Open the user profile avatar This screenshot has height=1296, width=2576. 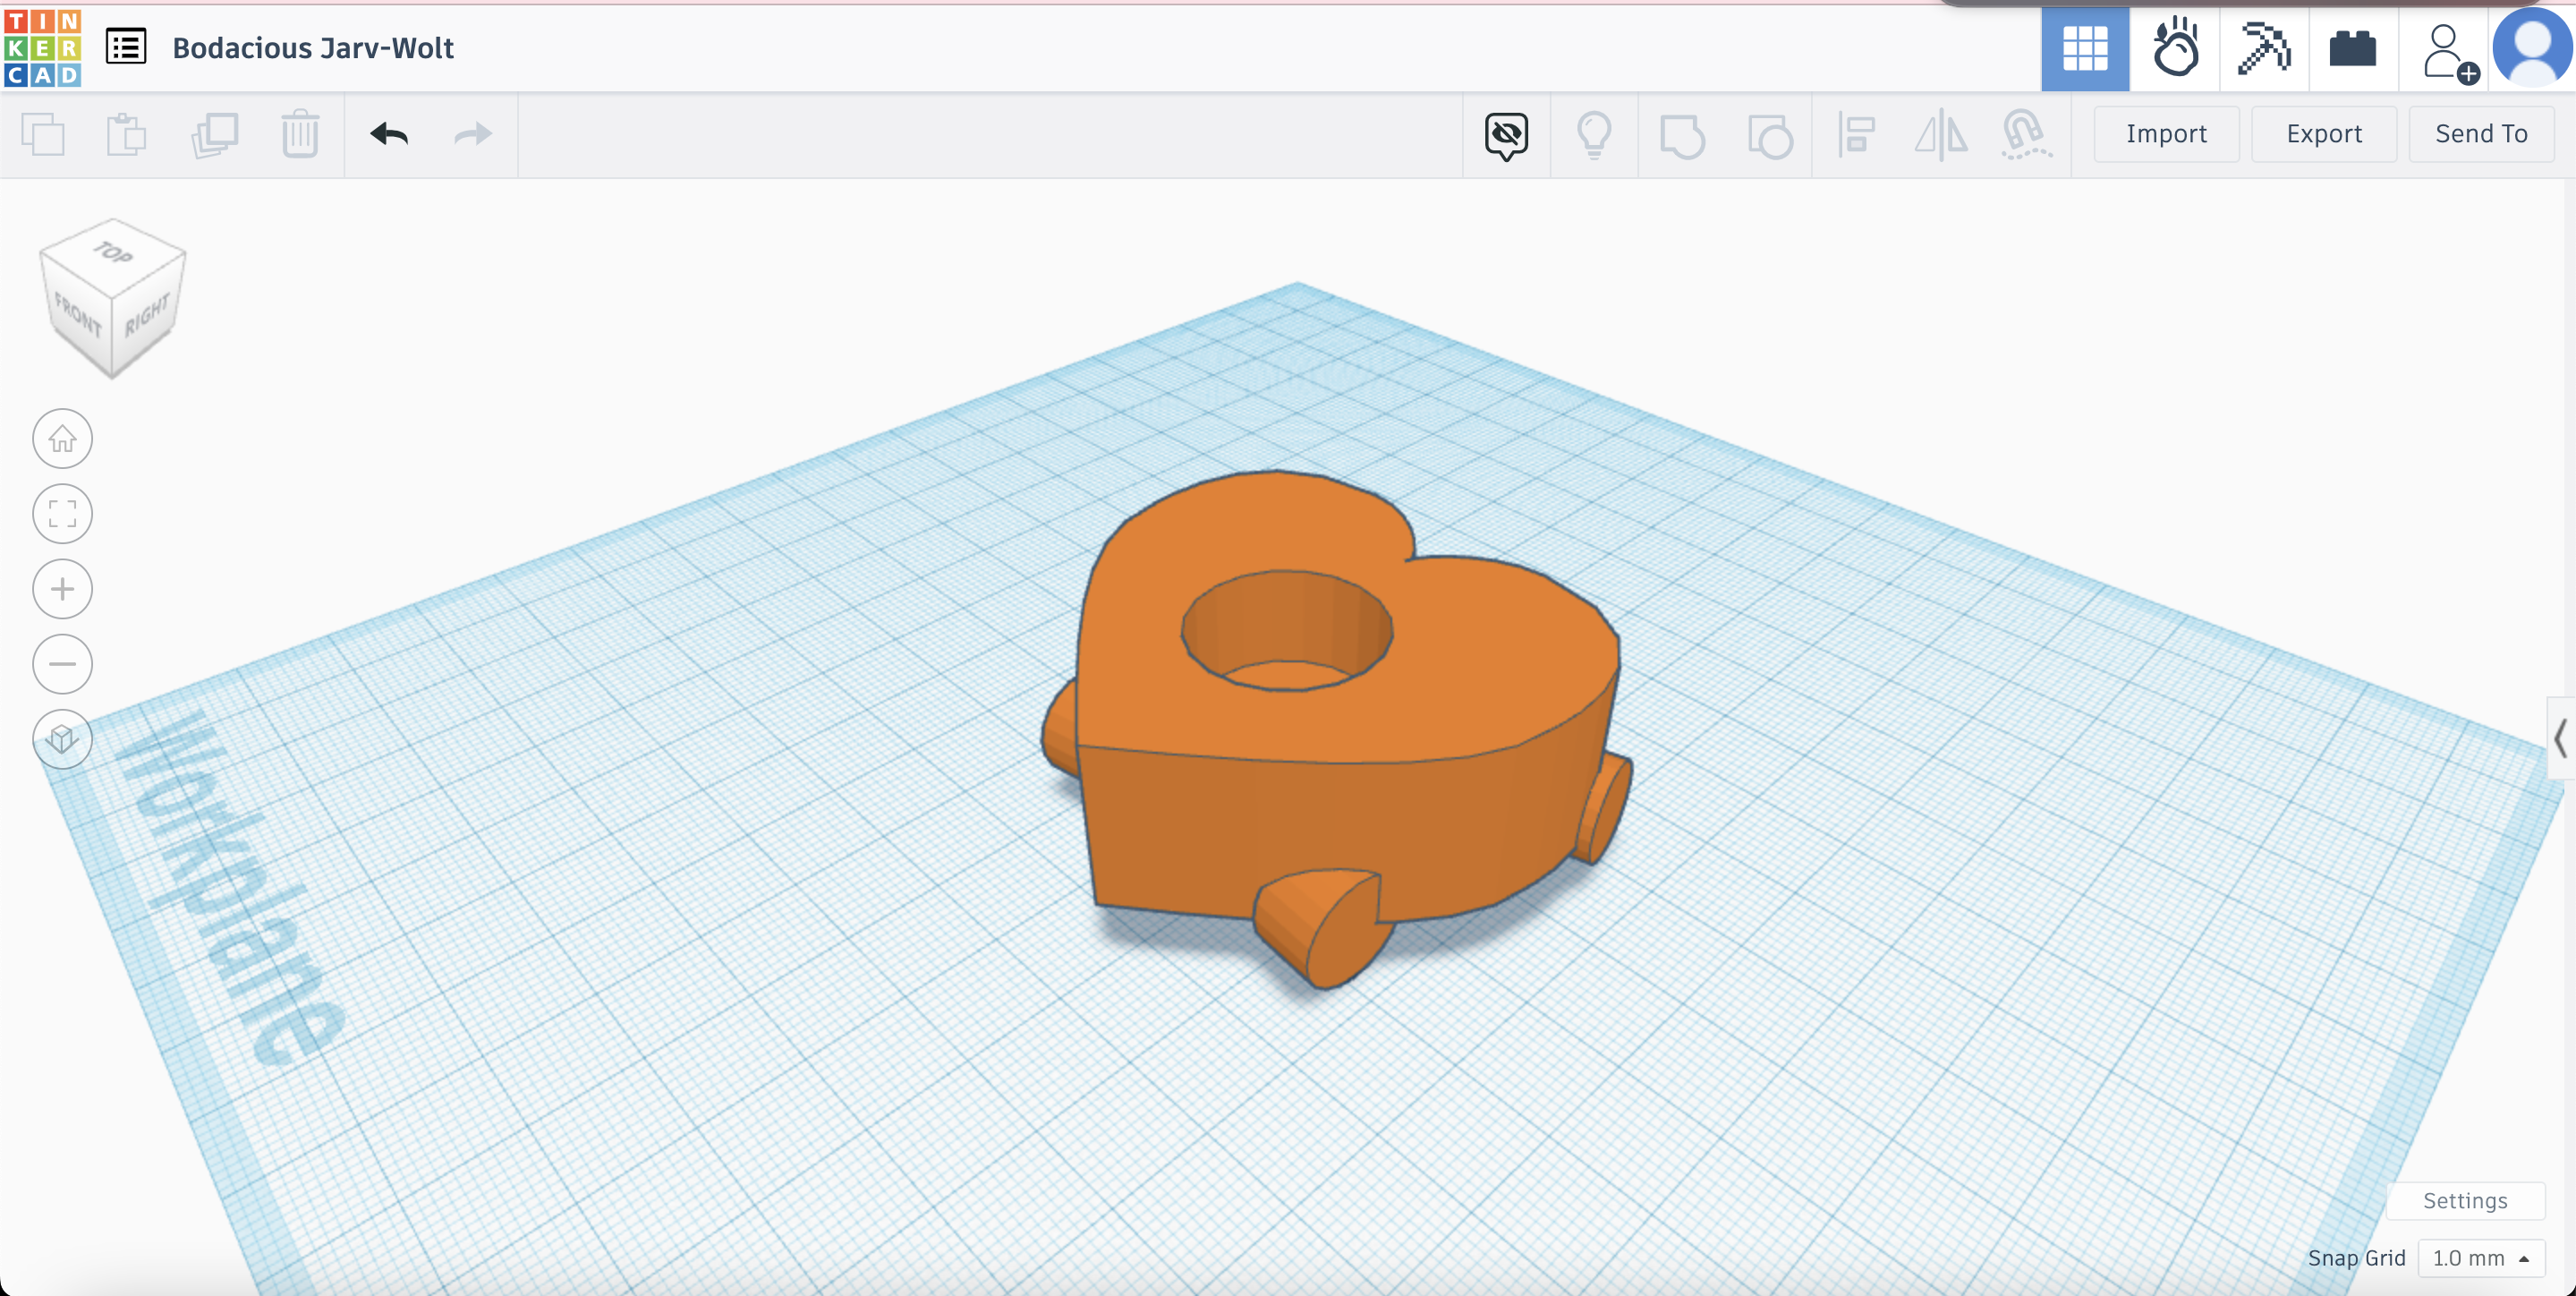[x=2532, y=46]
